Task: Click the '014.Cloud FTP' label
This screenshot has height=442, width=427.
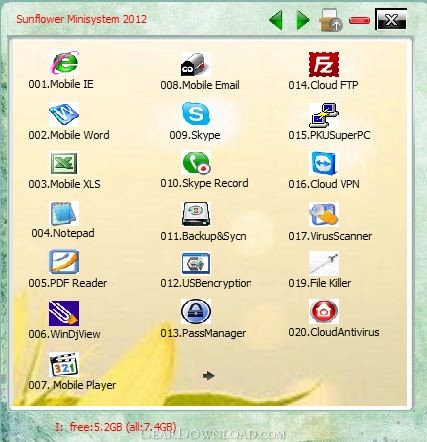Action: click(323, 85)
